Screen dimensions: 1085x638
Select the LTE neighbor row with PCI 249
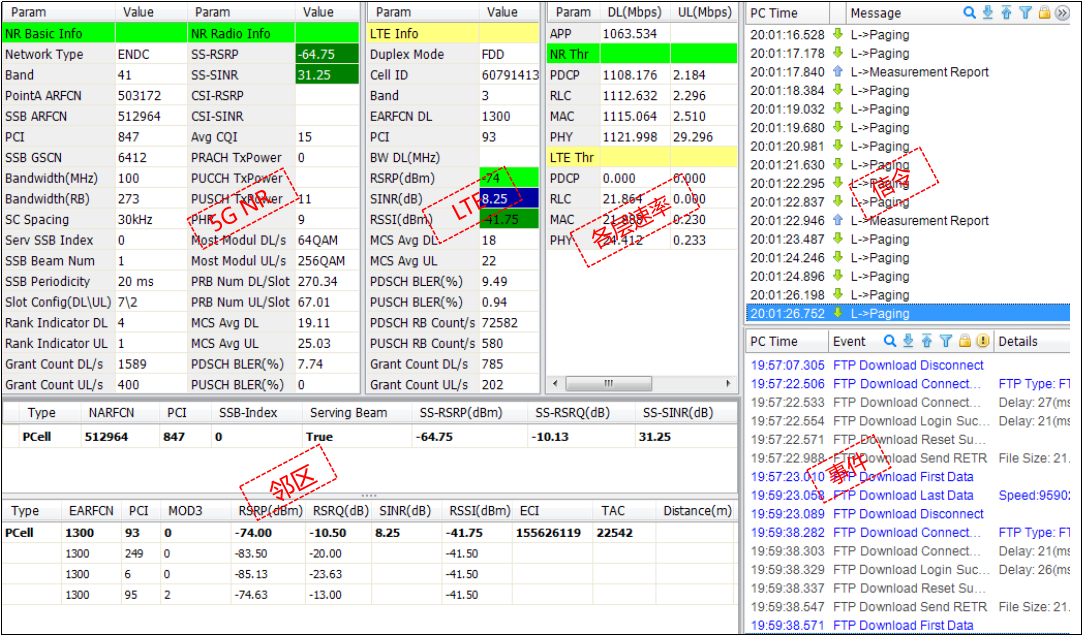[x=370, y=554]
